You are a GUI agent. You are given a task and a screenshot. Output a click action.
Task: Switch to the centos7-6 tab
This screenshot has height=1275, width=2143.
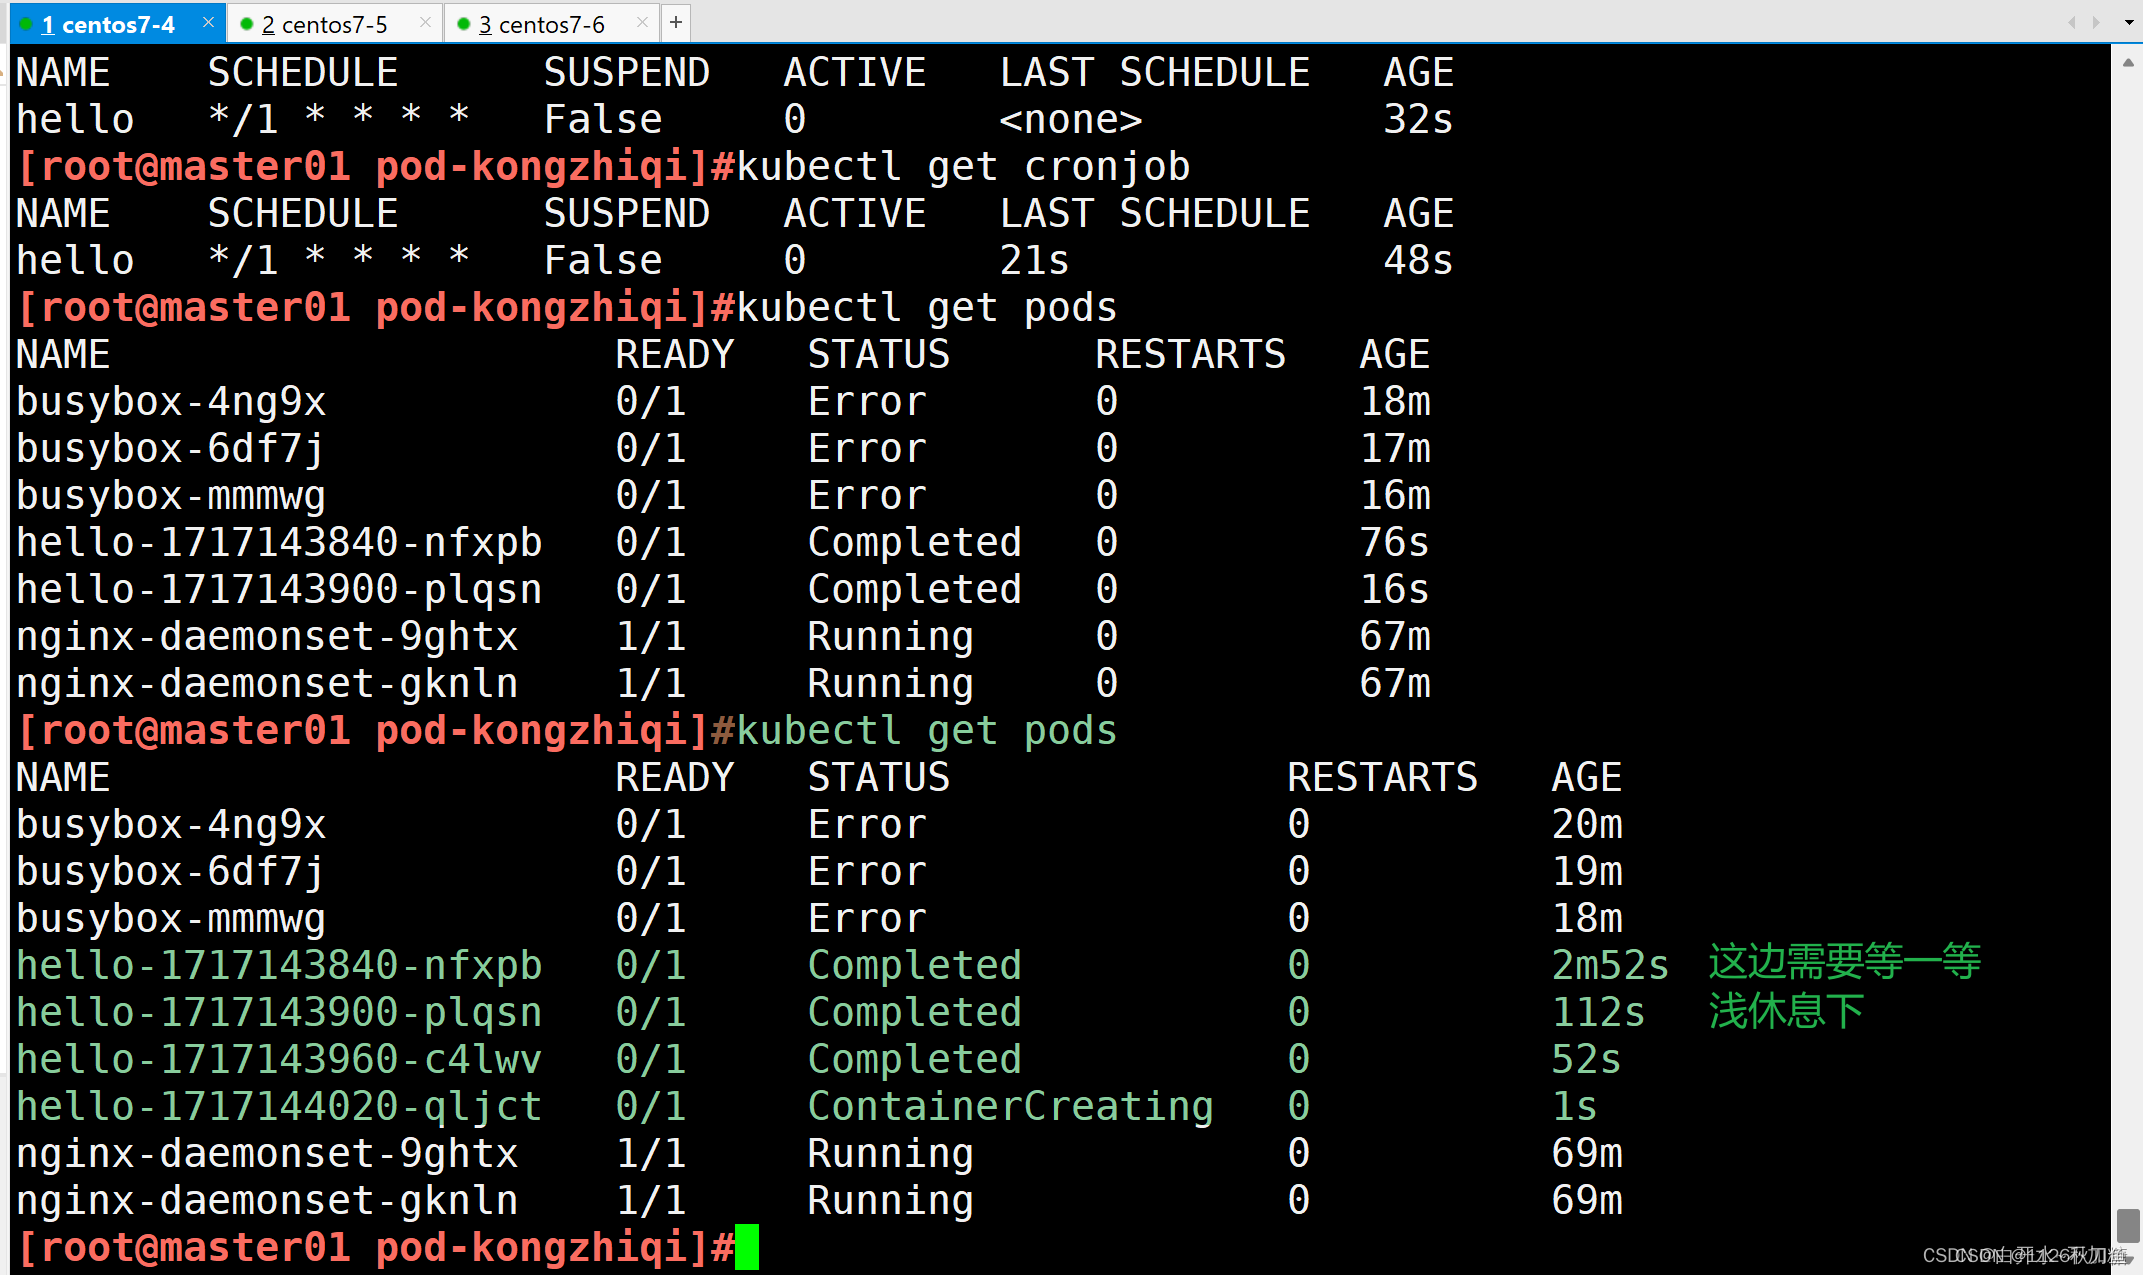[x=541, y=24]
